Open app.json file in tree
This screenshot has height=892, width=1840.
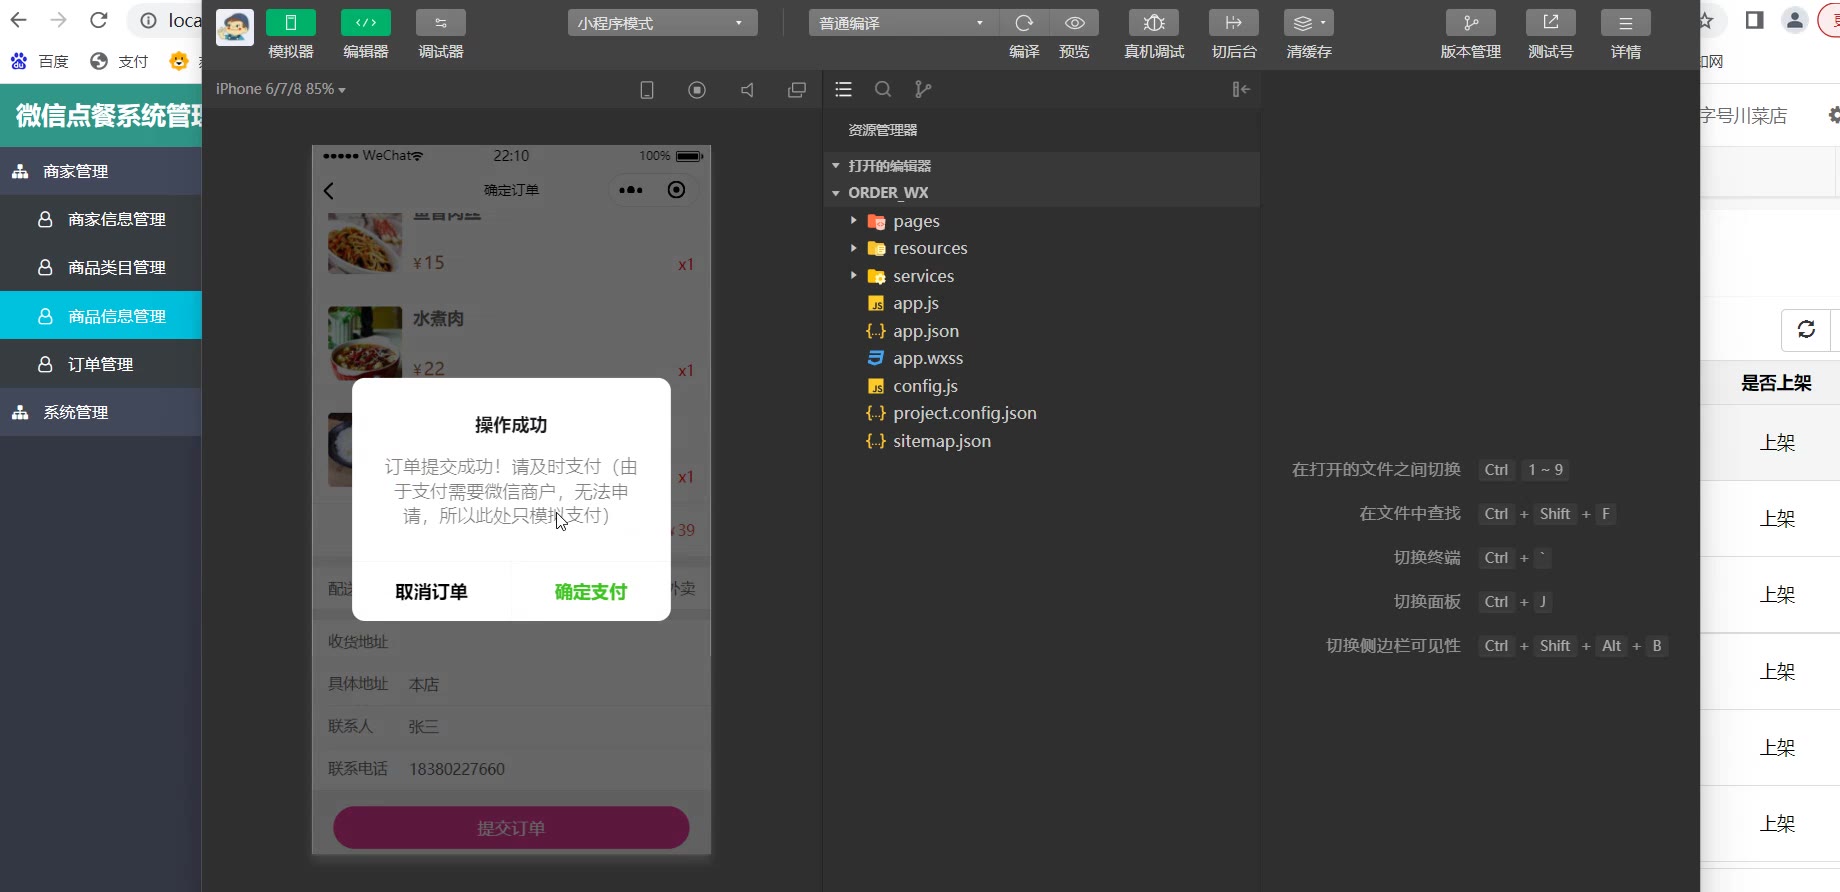(x=925, y=331)
